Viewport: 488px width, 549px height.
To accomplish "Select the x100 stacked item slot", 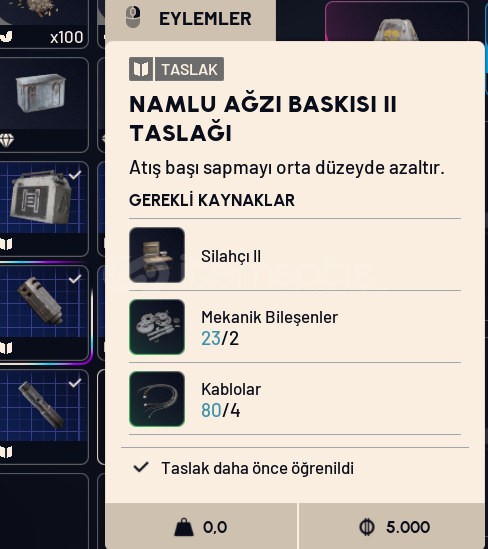I will pyautogui.click(x=44, y=24).
